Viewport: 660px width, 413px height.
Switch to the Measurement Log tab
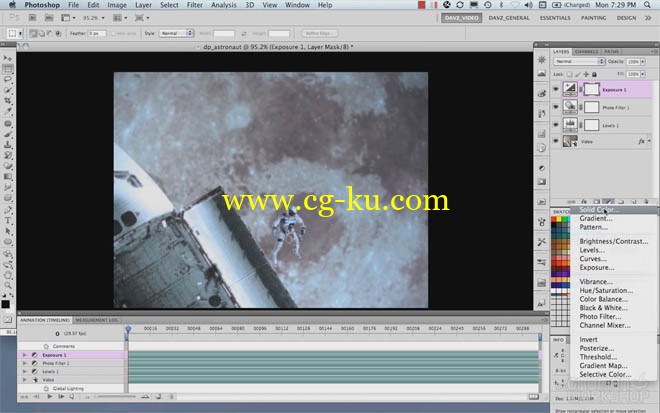97,320
